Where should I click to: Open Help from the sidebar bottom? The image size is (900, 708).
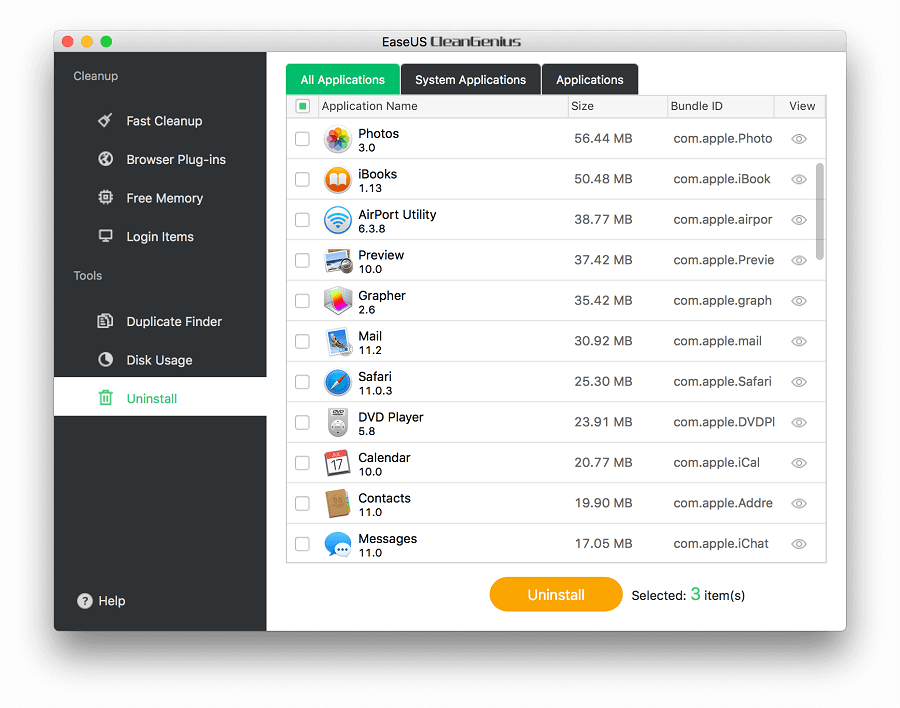101,601
